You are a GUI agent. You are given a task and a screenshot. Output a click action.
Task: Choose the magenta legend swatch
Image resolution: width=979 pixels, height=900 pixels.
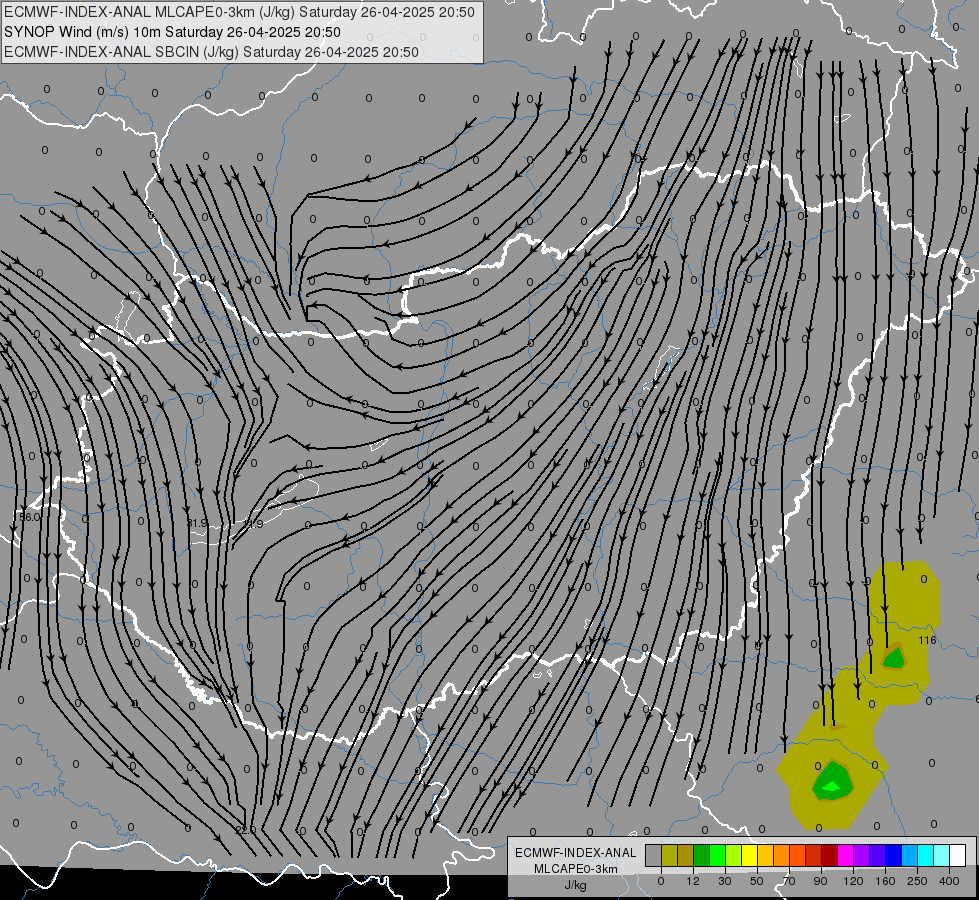(846, 855)
